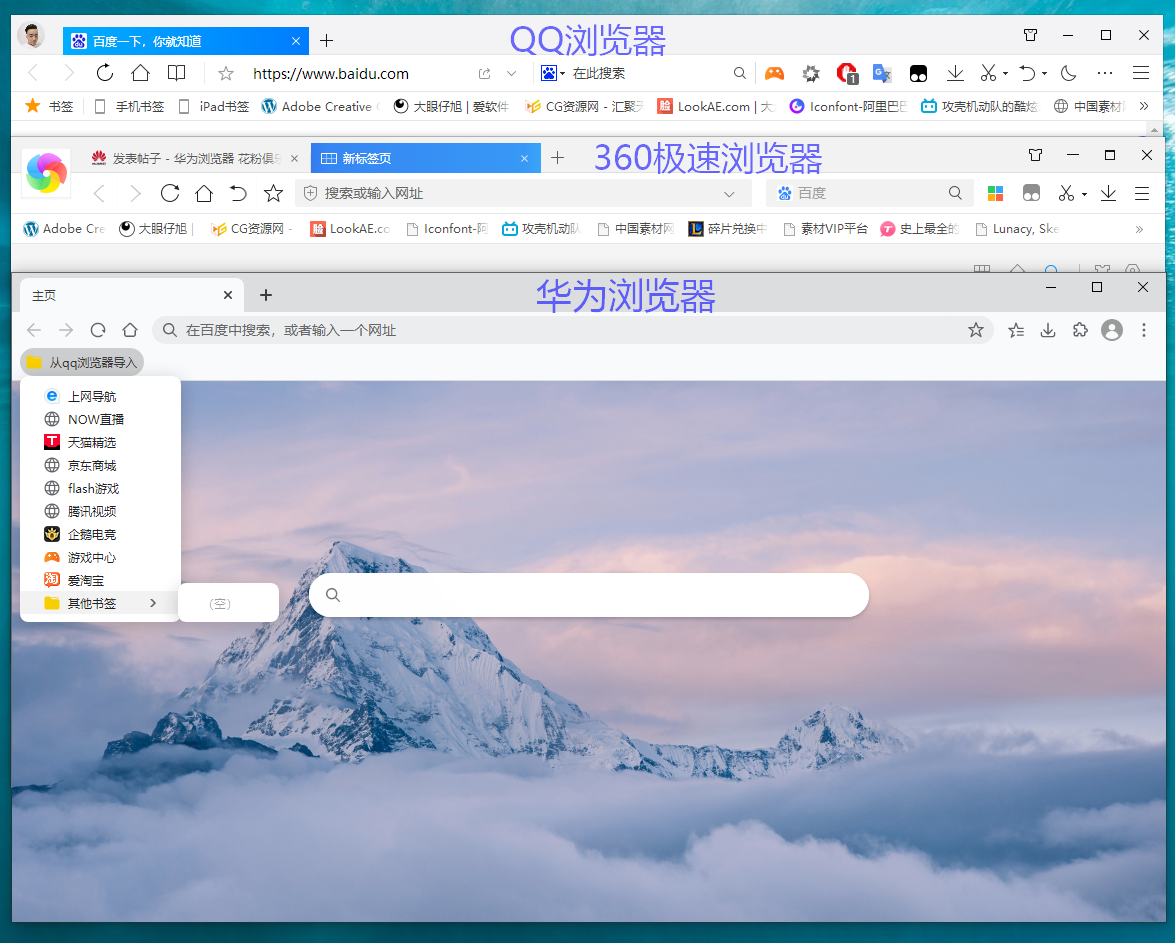Expand QQ Browser address history dropdown chevron

pos(511,73)
